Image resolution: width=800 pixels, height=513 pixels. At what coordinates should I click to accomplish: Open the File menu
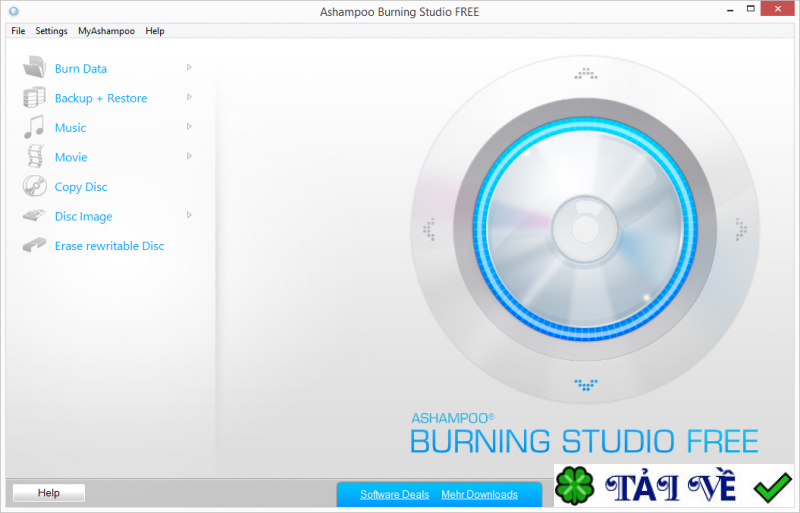tap(18, 31)
